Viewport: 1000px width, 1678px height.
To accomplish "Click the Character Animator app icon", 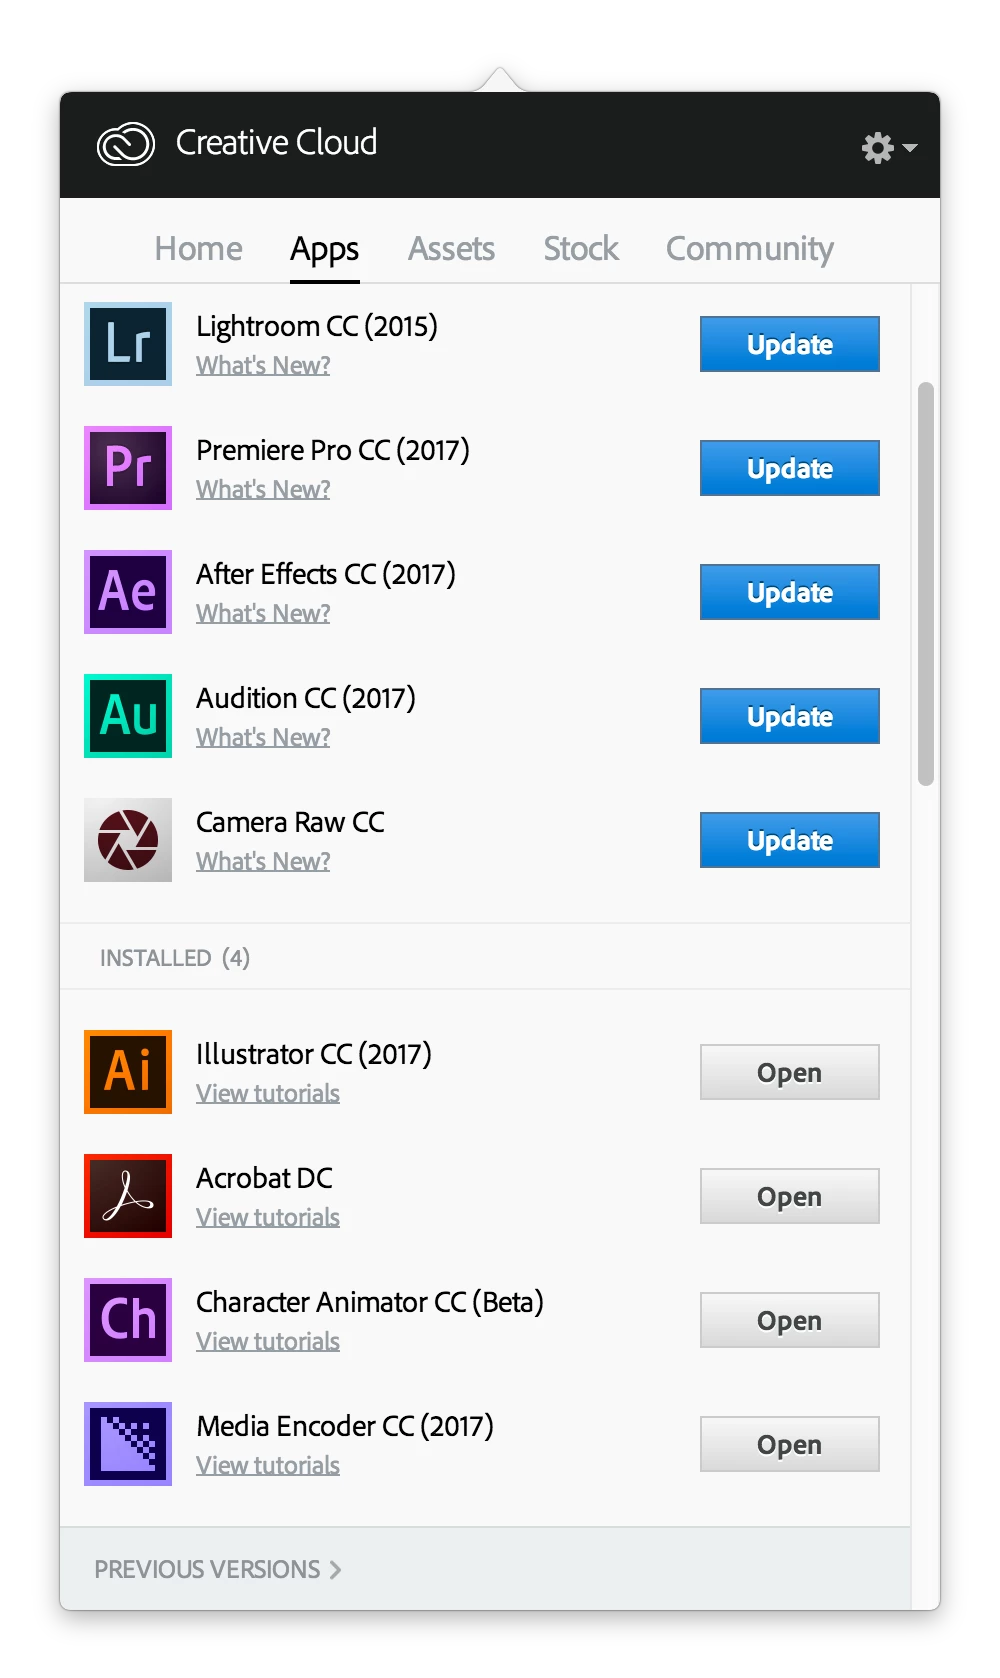I will coord(128,1320).
